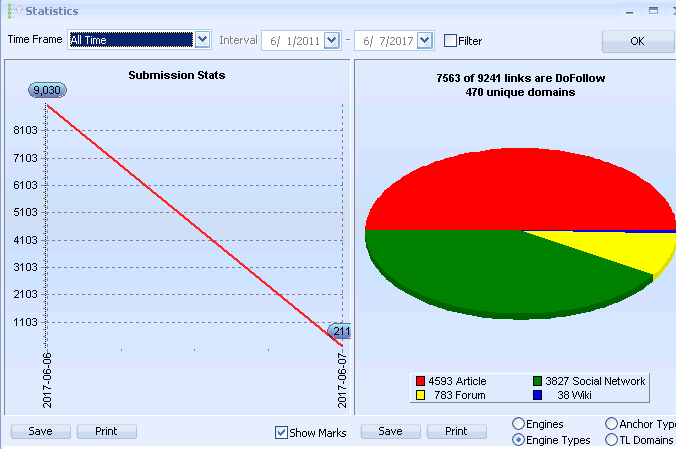
Task: Select the Engines radio button
Action: 518,424
